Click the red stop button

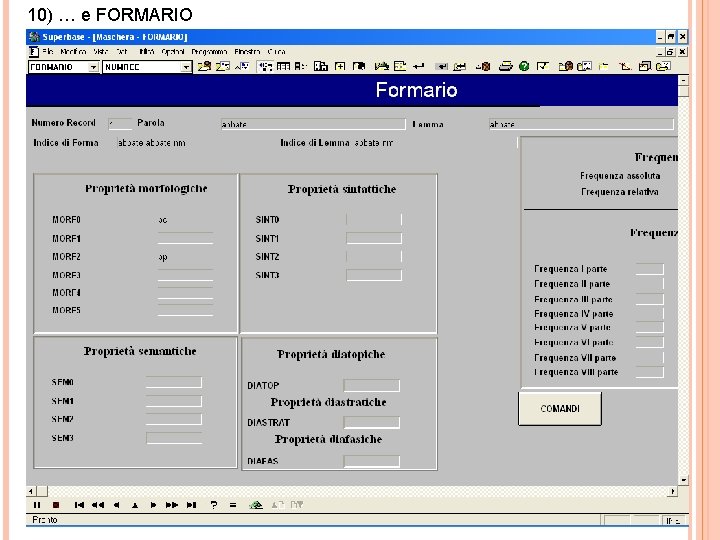[56, 505]
